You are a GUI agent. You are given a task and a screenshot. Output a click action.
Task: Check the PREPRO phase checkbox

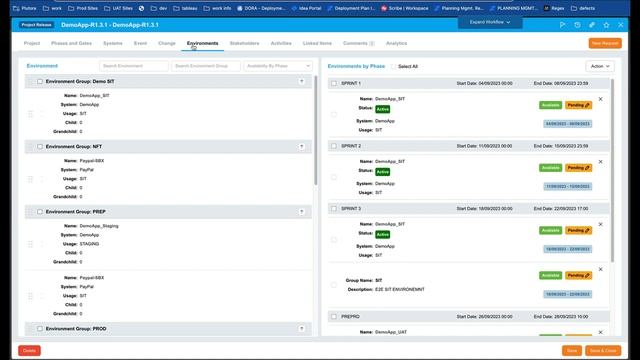click(334, 316)
